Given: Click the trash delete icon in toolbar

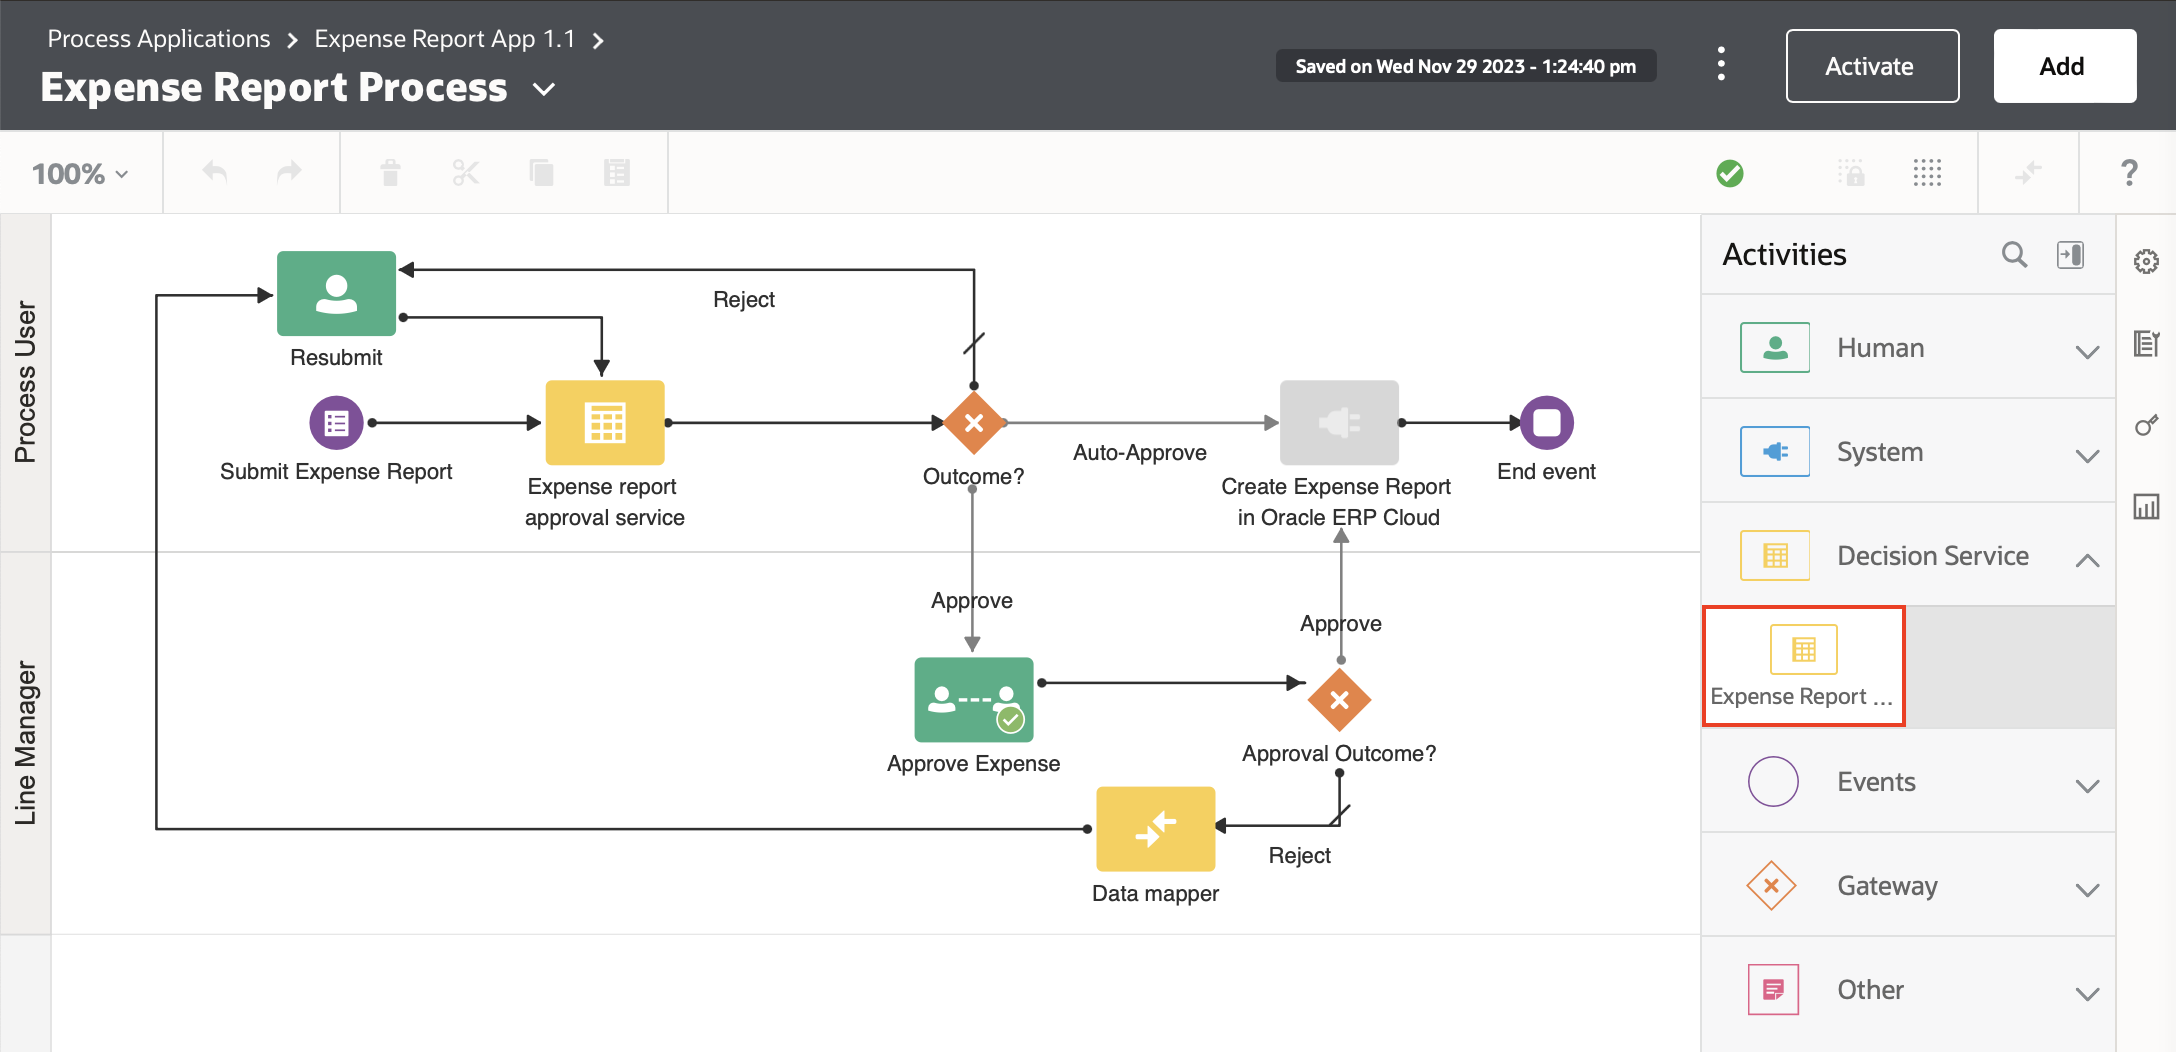Looking at the screenshot, I should pos(390,172).
